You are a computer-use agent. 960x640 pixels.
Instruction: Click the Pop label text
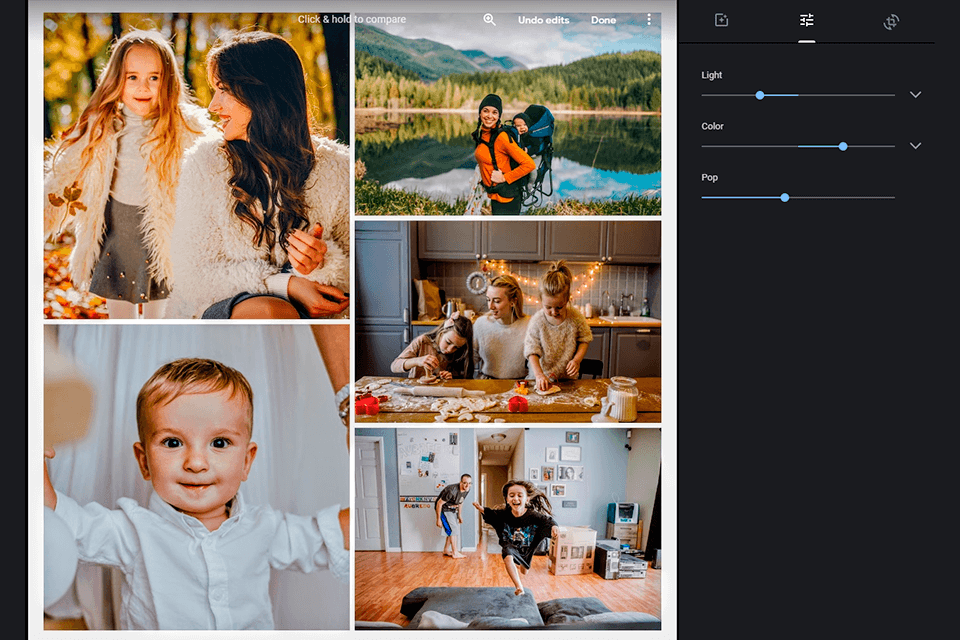709,177
